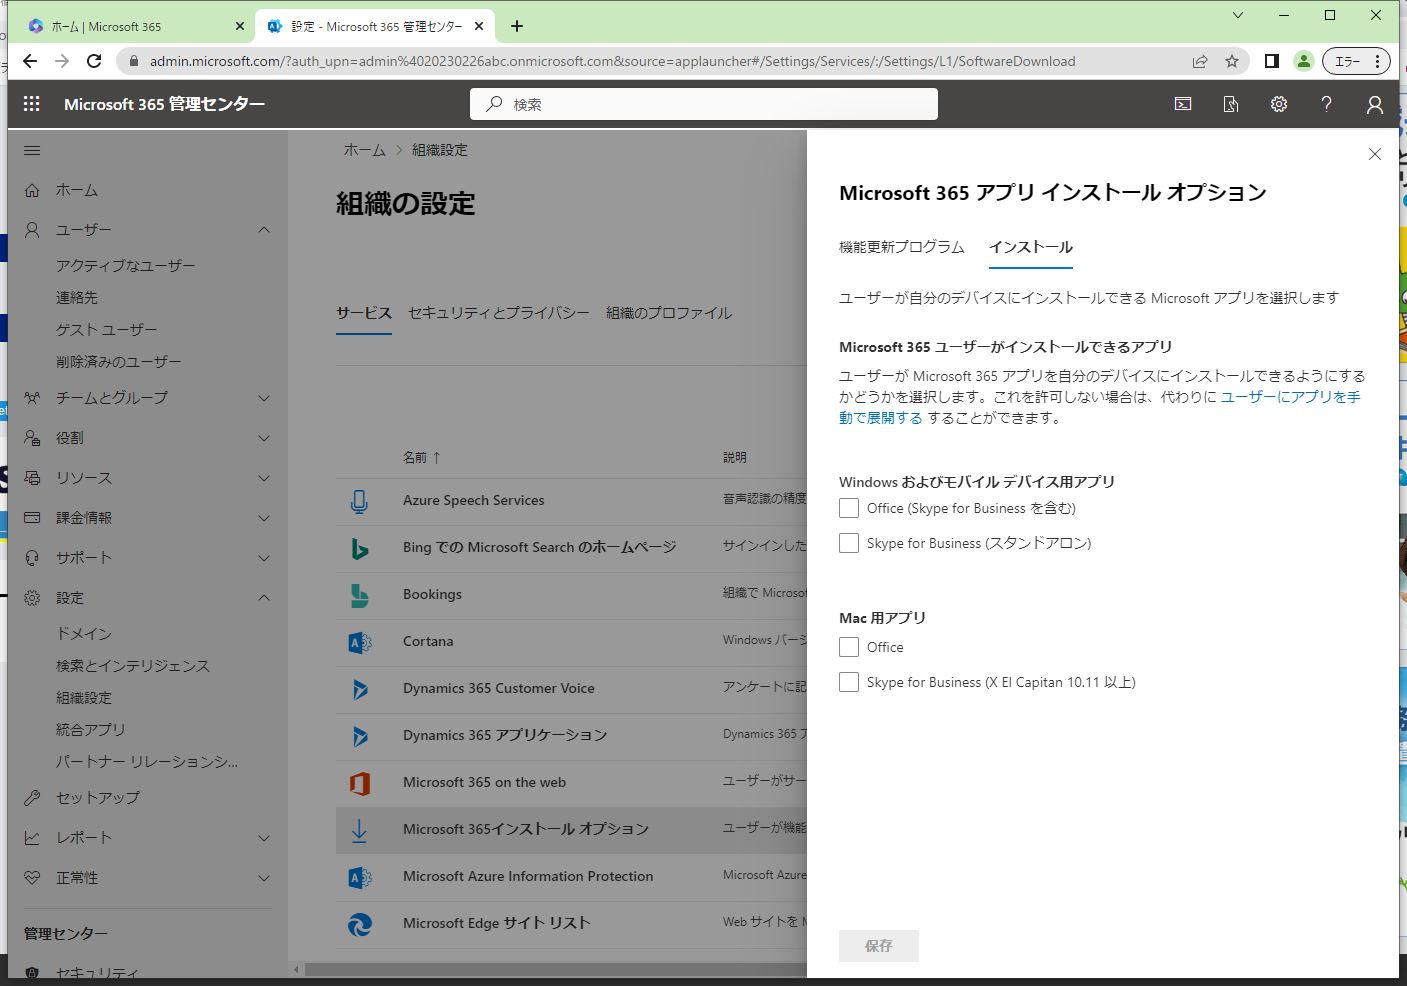
Task: Open the what's new document icon in header
Action: point(1231,104)
